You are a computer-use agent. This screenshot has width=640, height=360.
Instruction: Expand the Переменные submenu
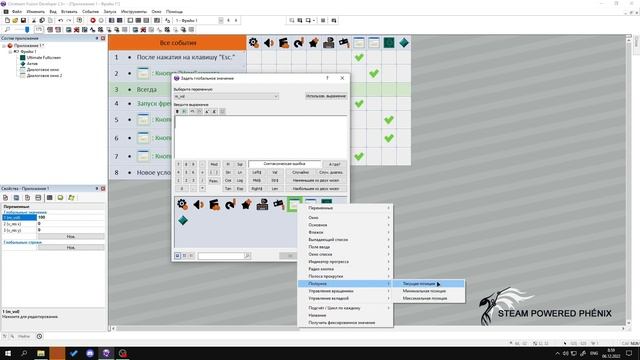pyautogui.click(x=345, y=208)
